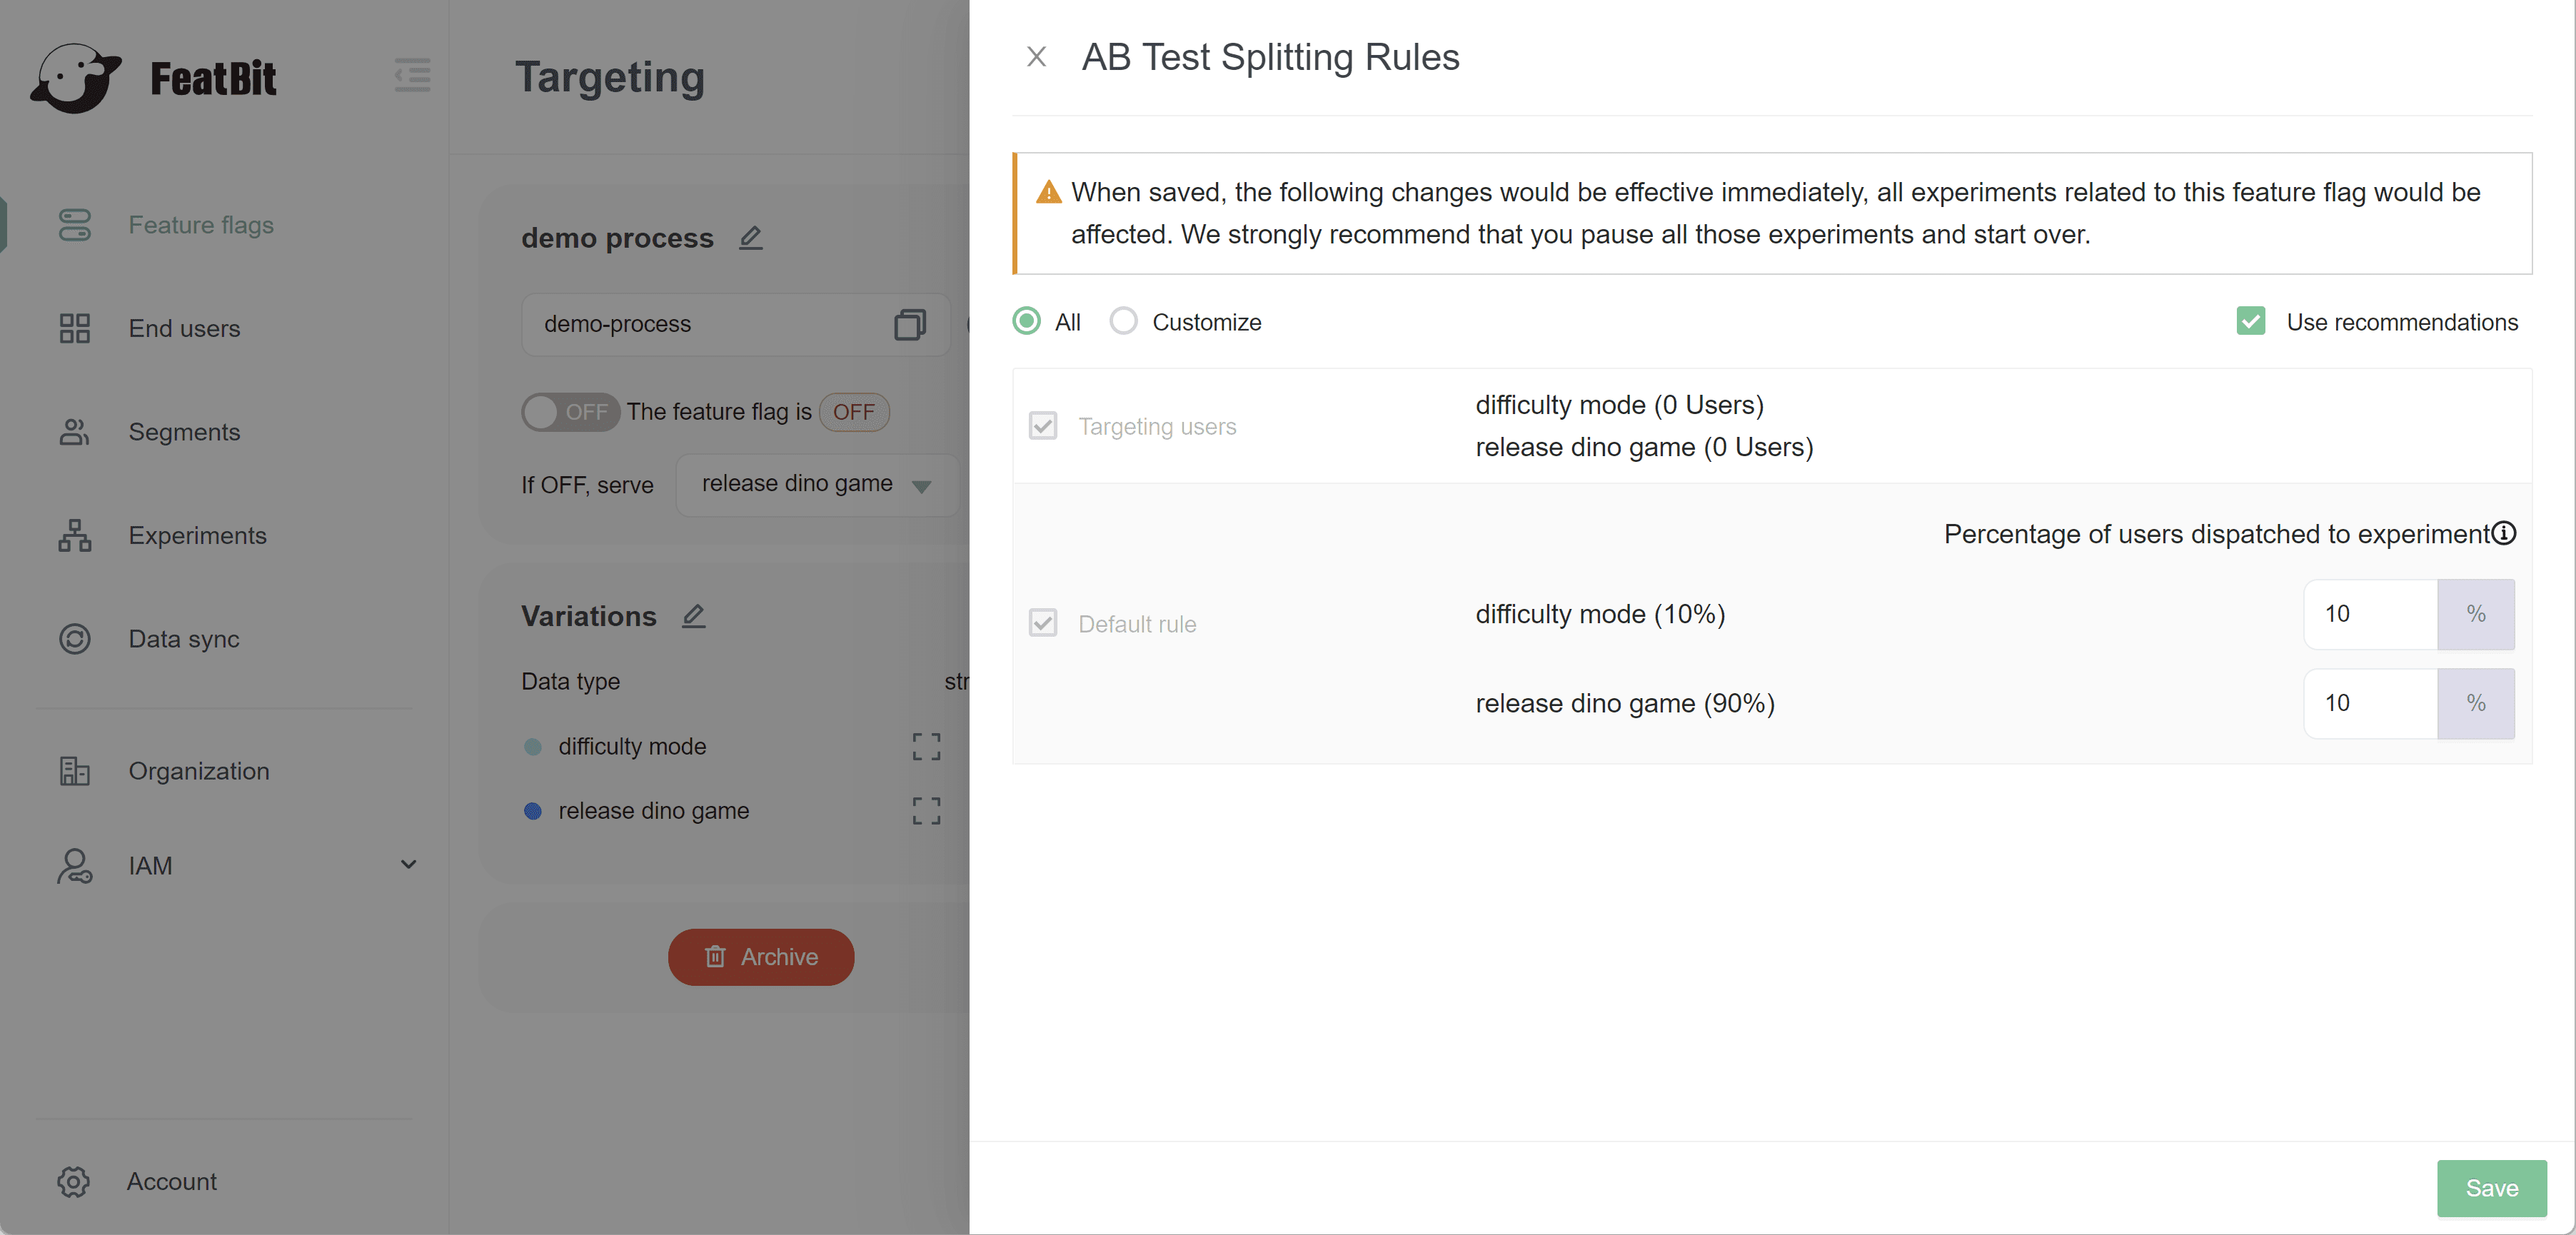This screenshot has height=1235, width=2576.
Task: Expand the difficulty mode variation value
Action: [x=926, y=746]
